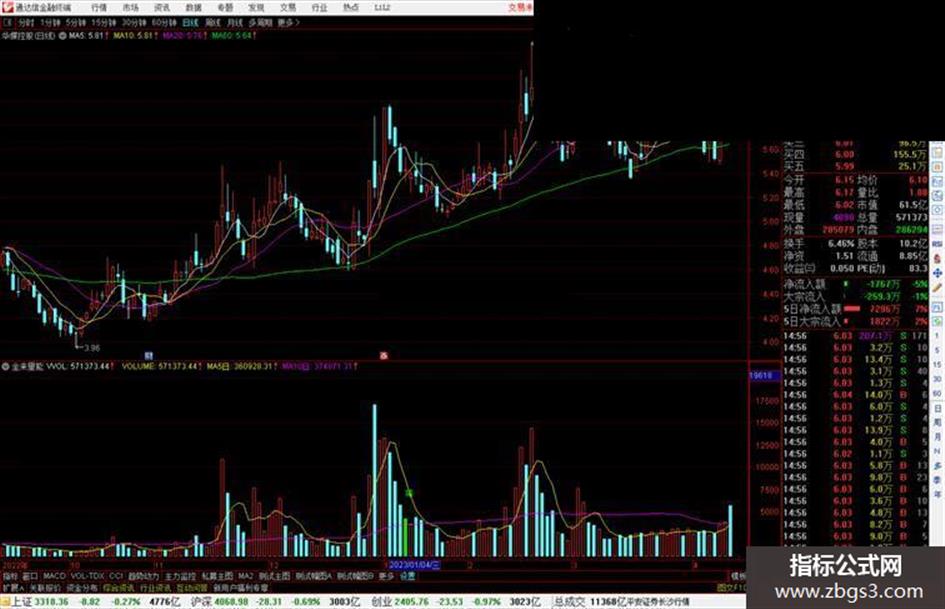
Task: Select the 趋势动力 indicator tab
Action: point(143,576)
